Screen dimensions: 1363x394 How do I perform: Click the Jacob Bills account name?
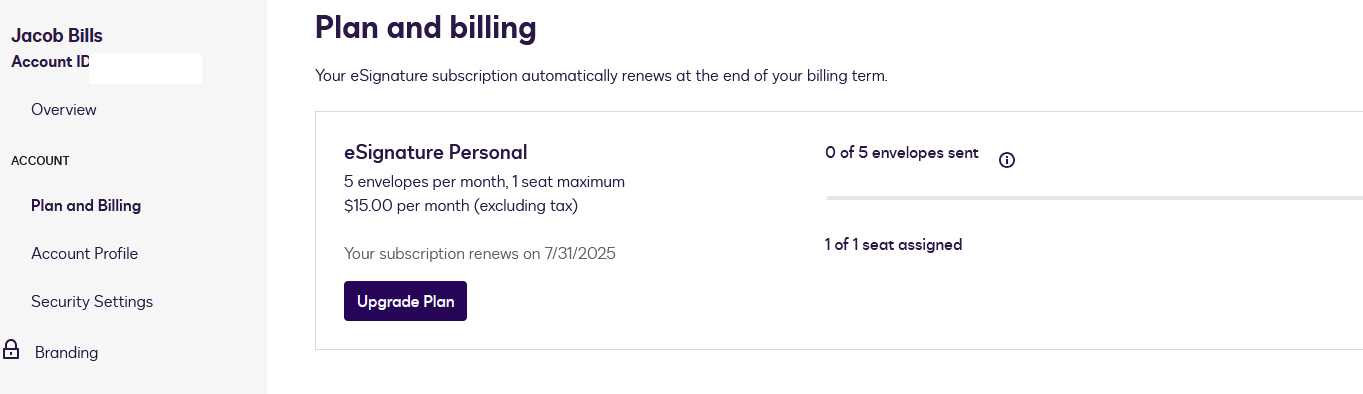[x=57, y=36]
